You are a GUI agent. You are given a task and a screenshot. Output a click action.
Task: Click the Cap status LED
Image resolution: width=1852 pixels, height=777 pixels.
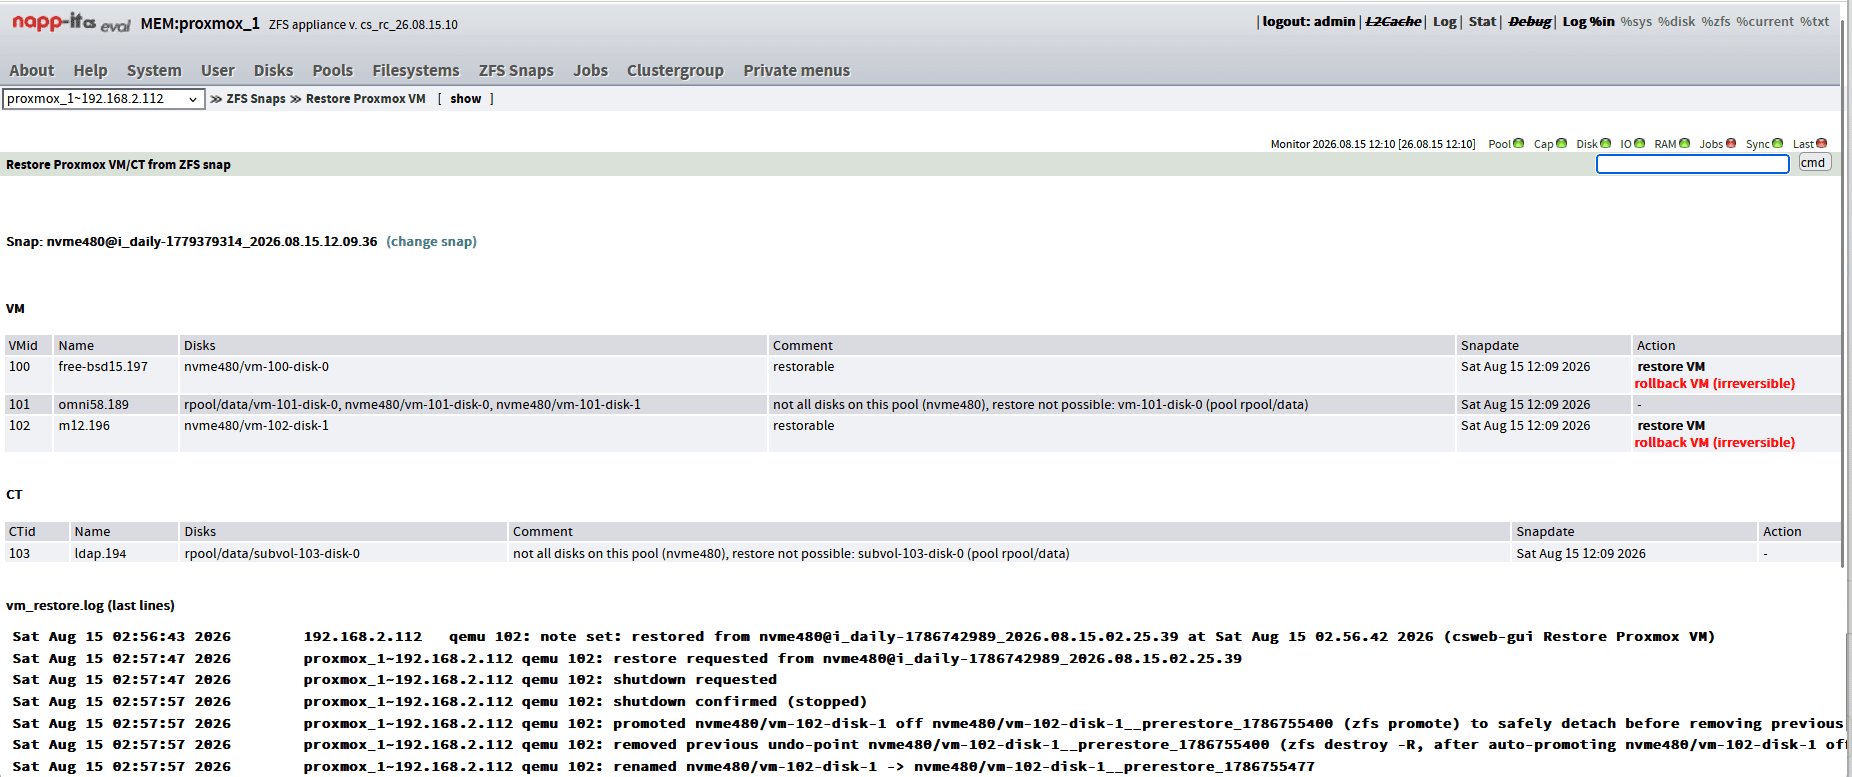(1562, 143)
